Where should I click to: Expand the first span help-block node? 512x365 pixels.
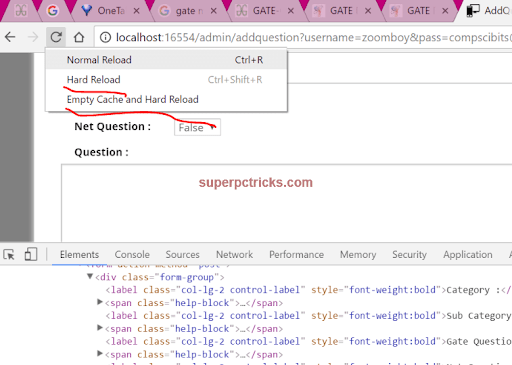[x=99, y=302]
